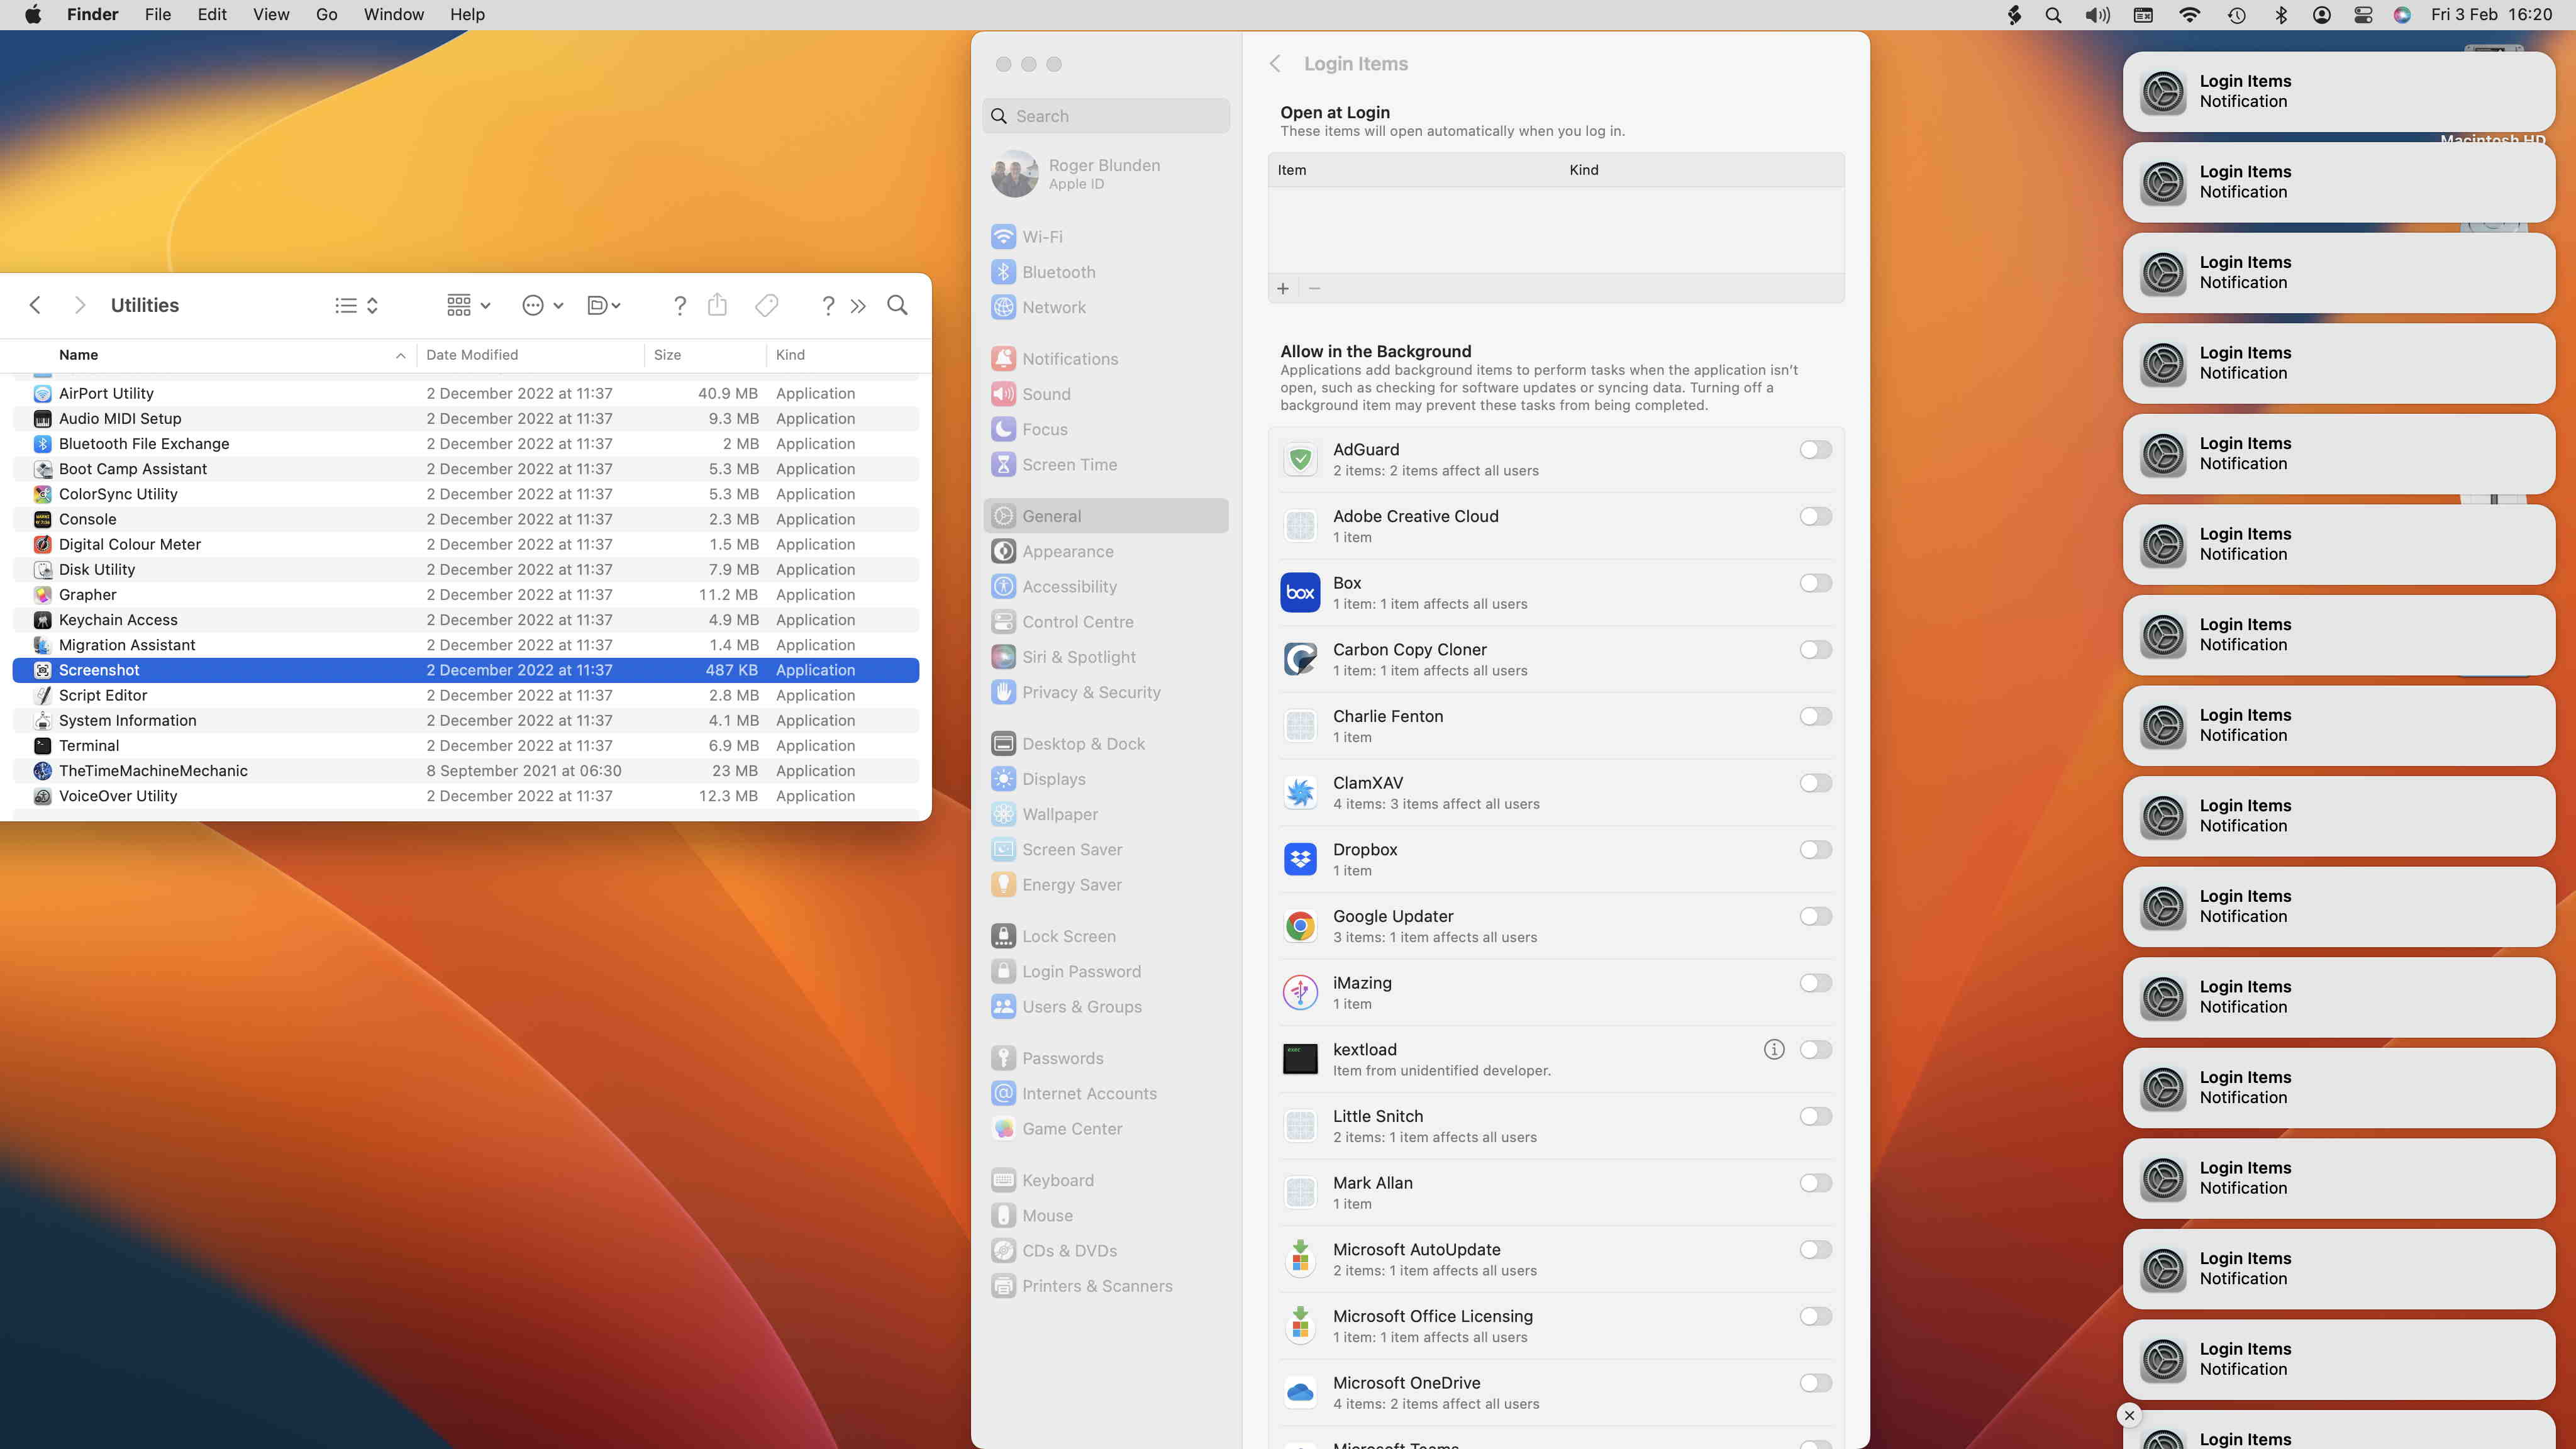Click the Tags icon in Finder toolbar
2576x1449 pixels.
coord(767,305)
